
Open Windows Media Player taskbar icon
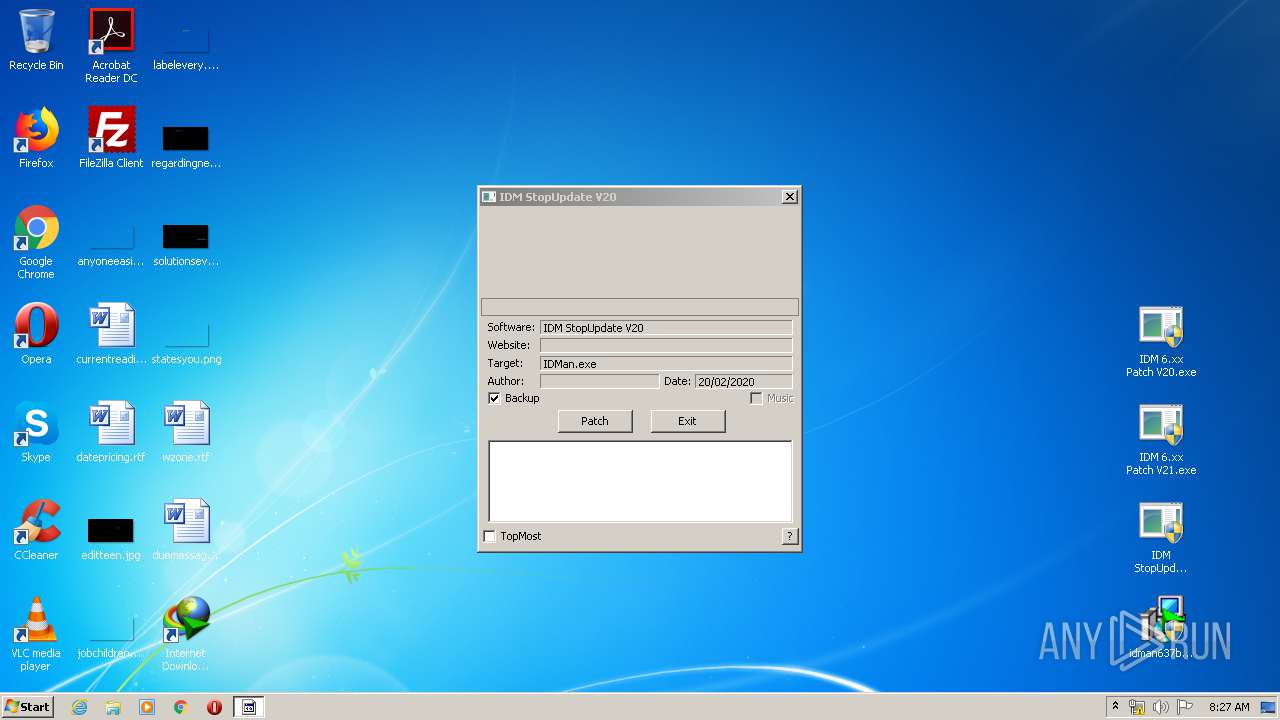(147, 707)
